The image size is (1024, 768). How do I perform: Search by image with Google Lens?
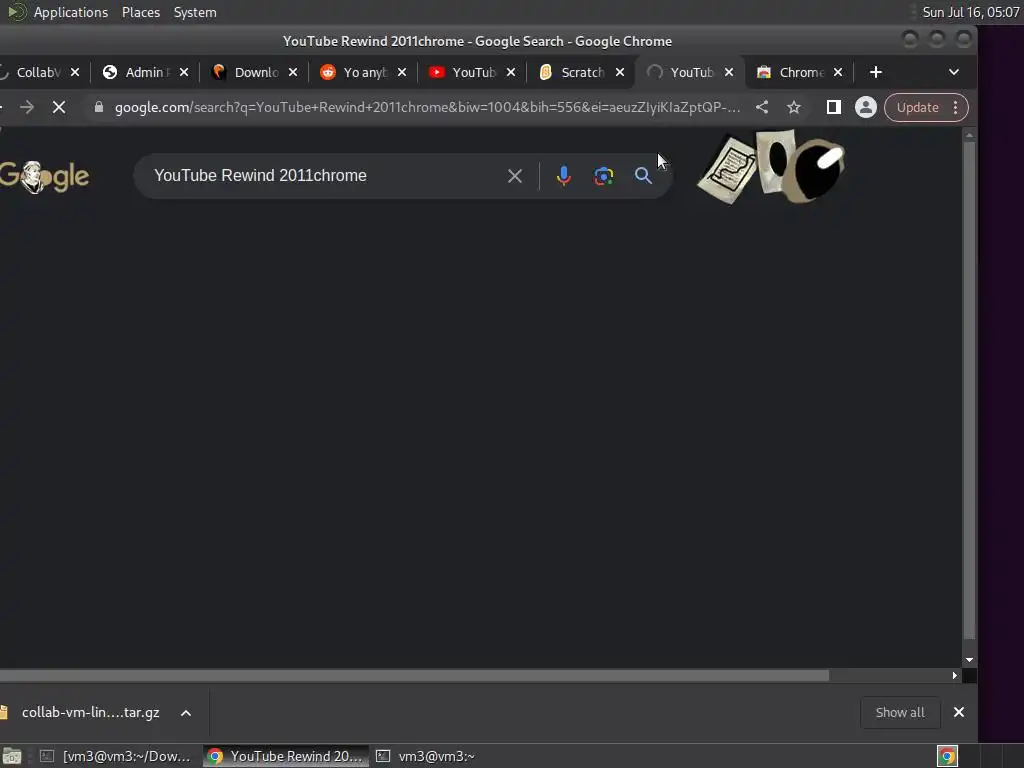(603, 176)
